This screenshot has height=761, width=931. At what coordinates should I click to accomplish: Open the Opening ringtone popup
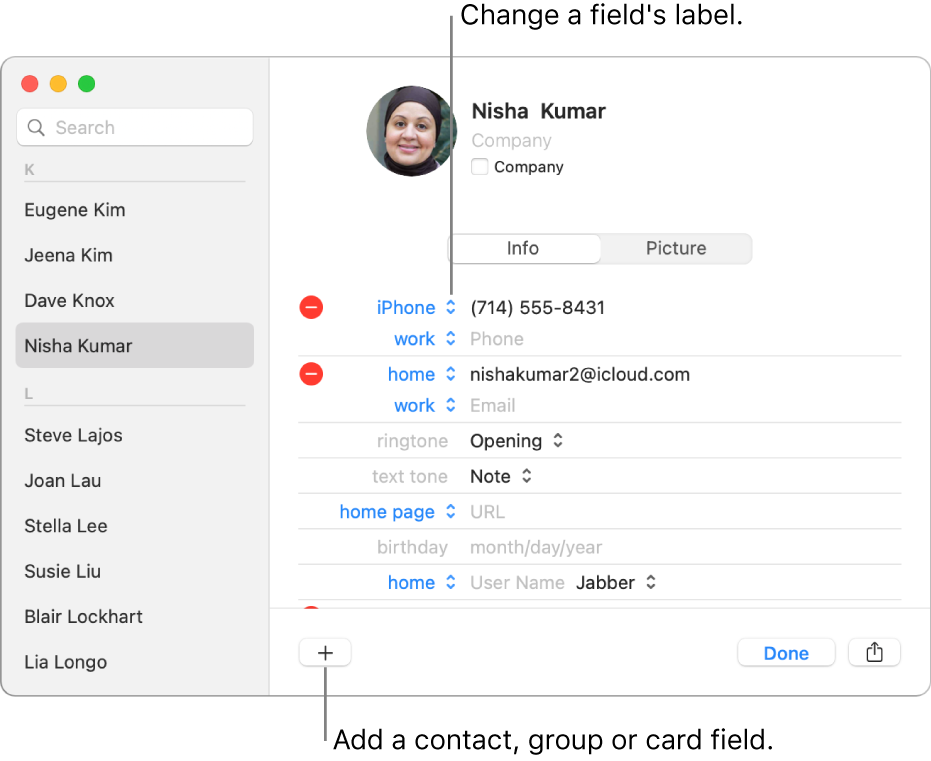point(517,441)
